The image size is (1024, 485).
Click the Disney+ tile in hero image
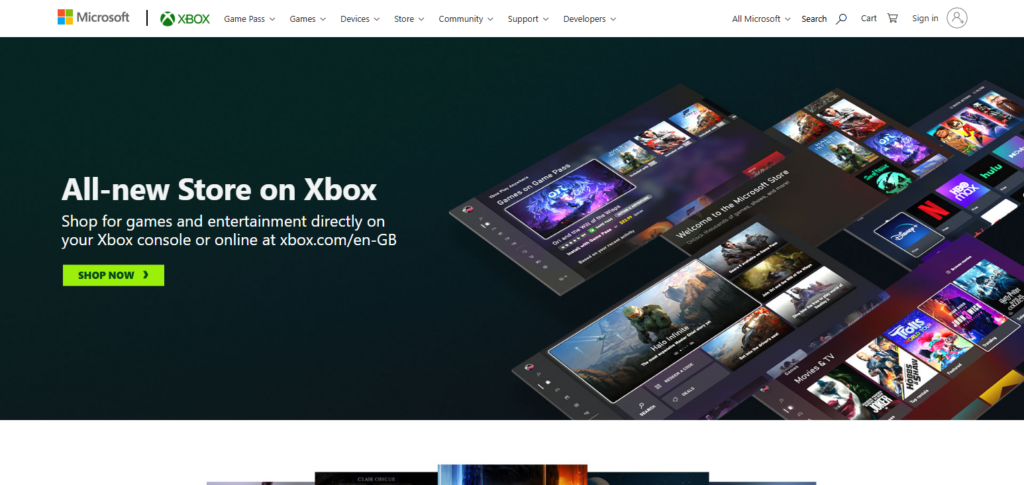[908, 236]
